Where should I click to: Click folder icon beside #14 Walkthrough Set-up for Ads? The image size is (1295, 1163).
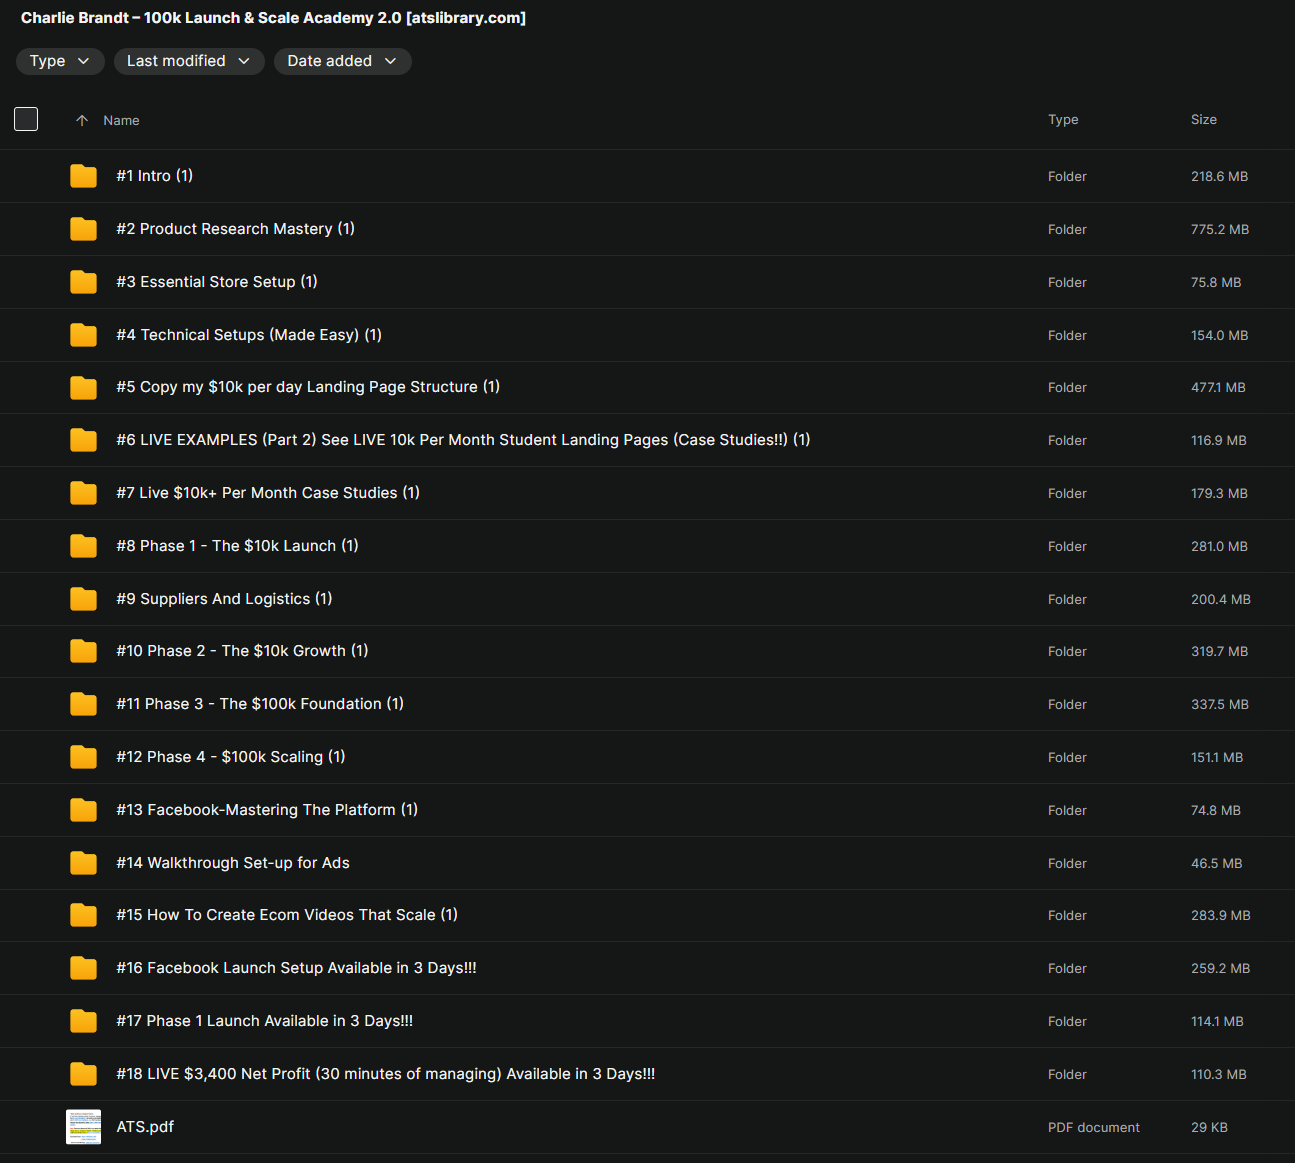[84, 863]
